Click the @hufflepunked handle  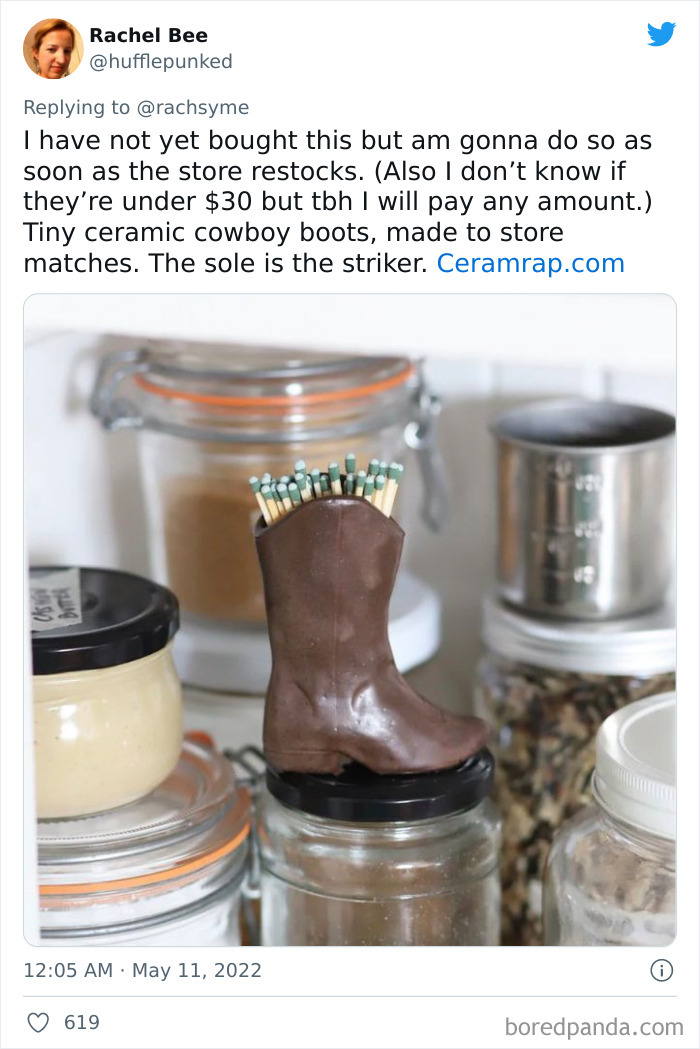pos(161,62)
